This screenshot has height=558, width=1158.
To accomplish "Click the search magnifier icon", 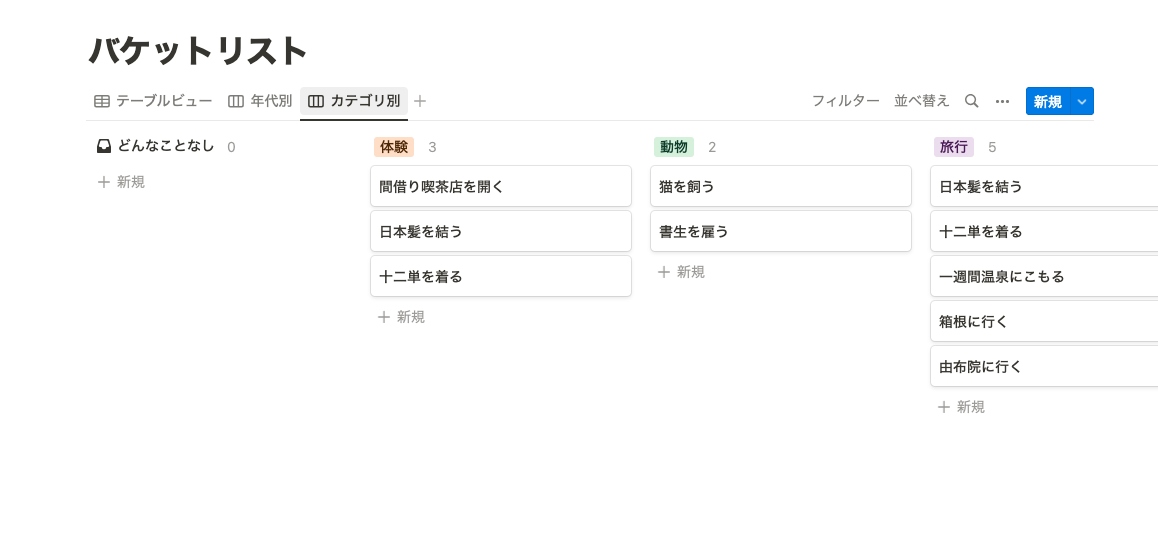I will [x=972, y=101].
